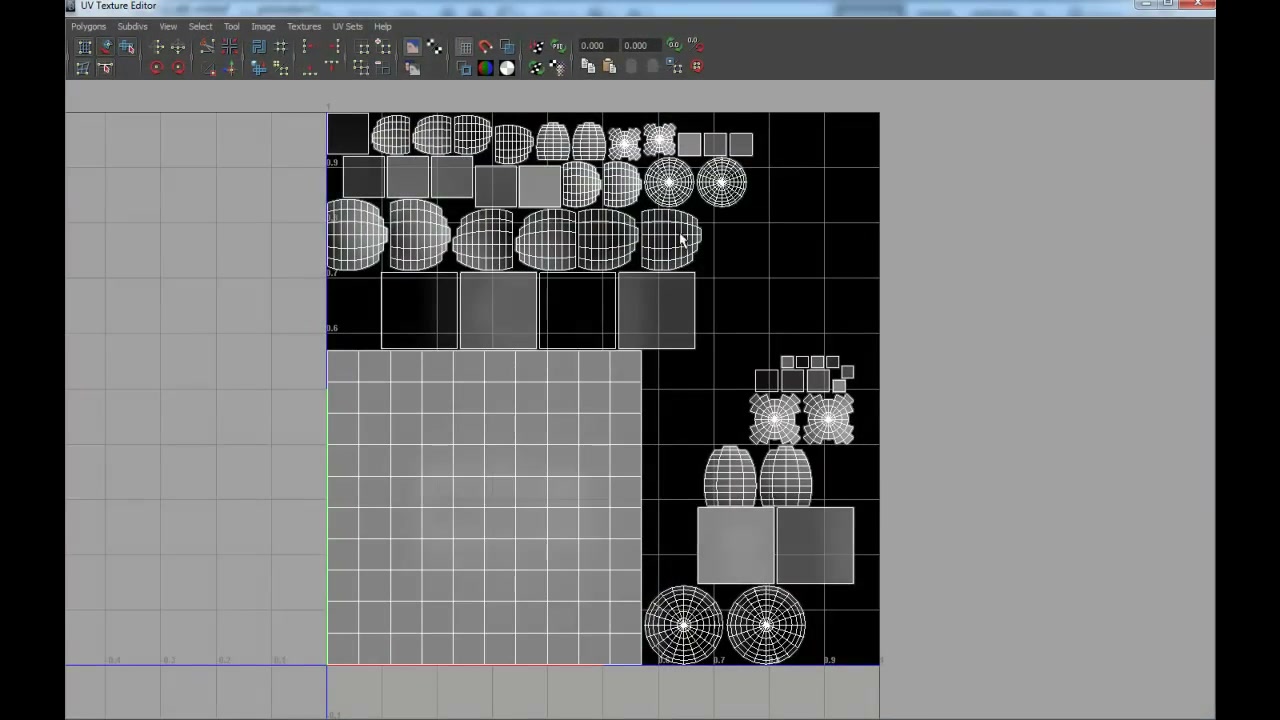This screenshot has height=720, width=1280.
Task: Open the Select menu
Action: [200, 26]
